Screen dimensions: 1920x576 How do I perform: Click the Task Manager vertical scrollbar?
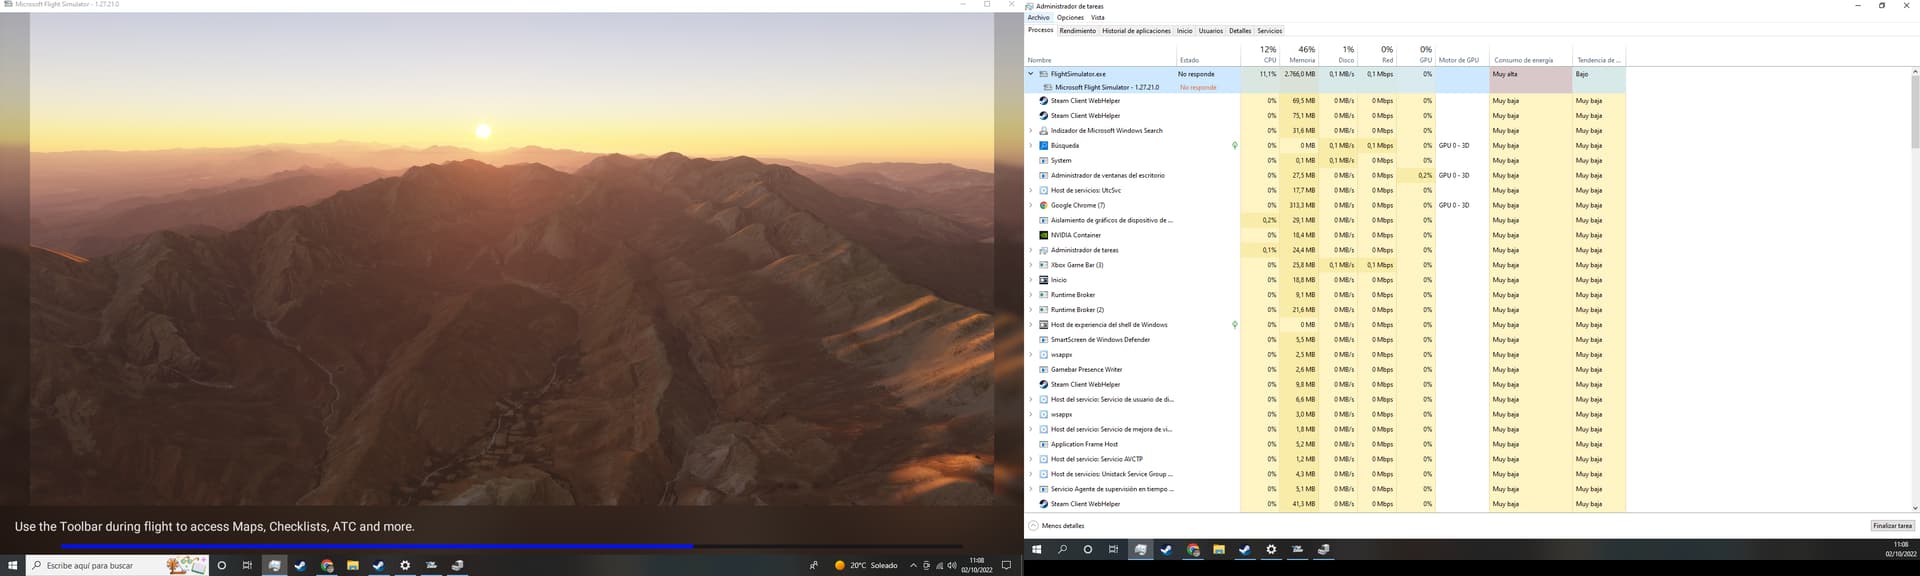[1915, 290]
